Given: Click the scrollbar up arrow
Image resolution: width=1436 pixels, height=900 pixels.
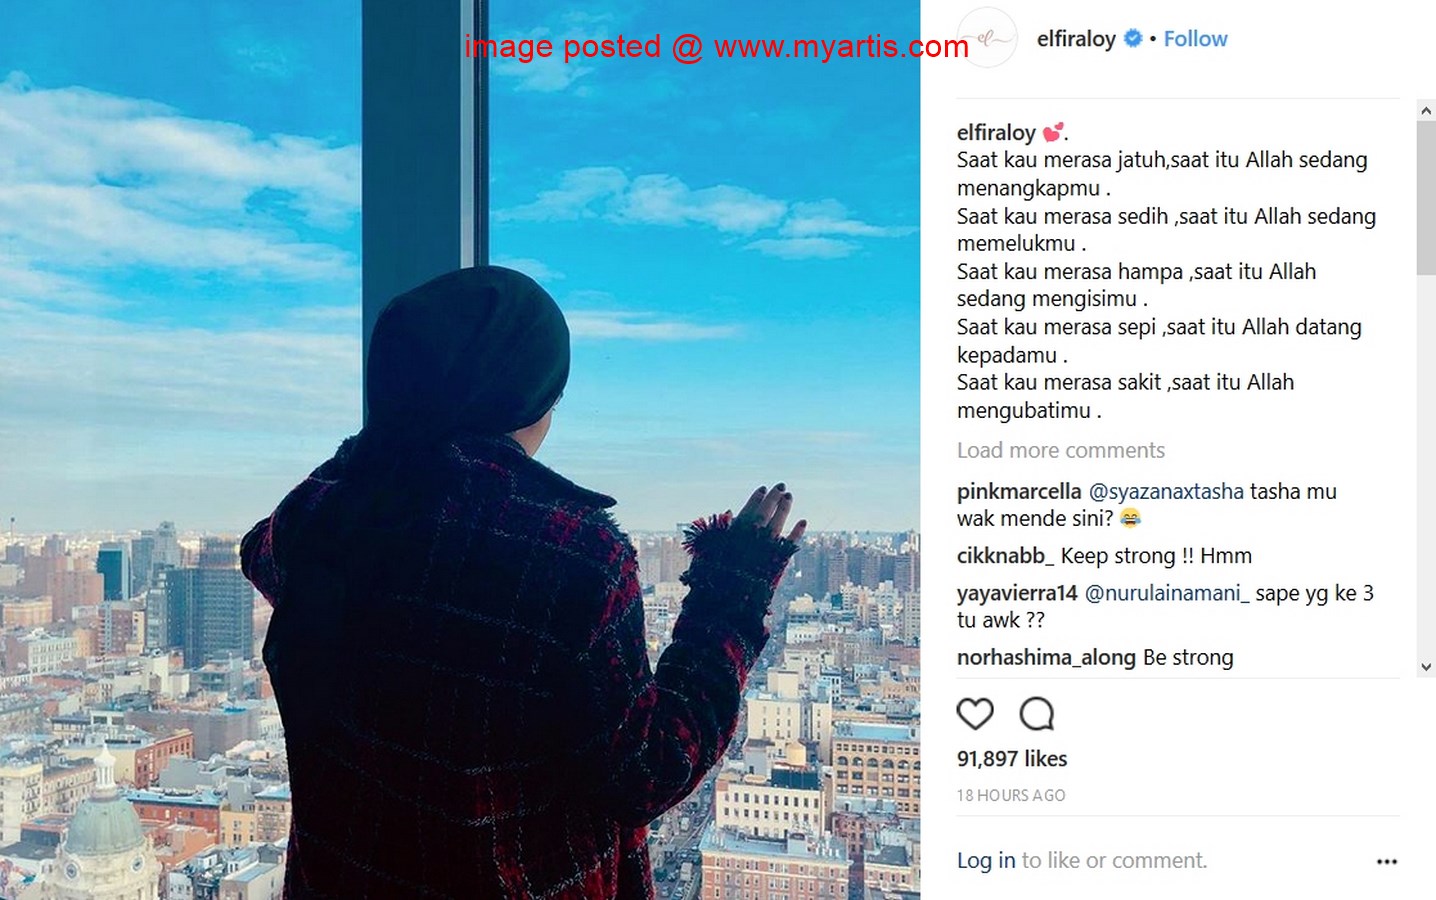Looking at the screenshot, I should [x=1426, y=110].
